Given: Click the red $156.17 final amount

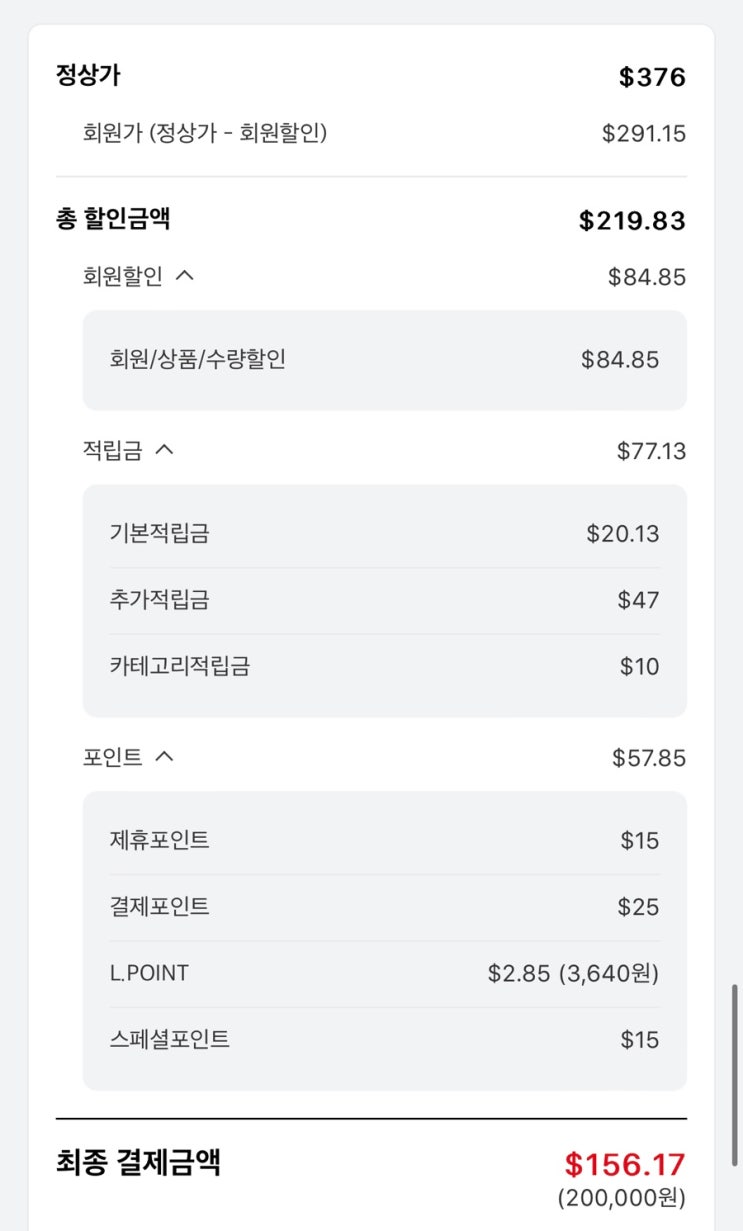Looking at the screenshot, I should [625, 1165].
